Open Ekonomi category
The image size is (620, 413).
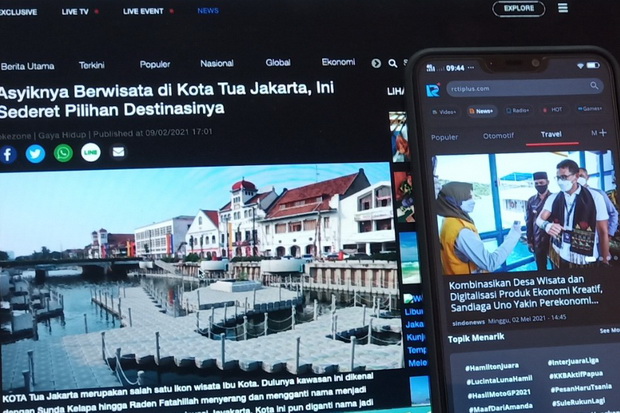point(338,62)
